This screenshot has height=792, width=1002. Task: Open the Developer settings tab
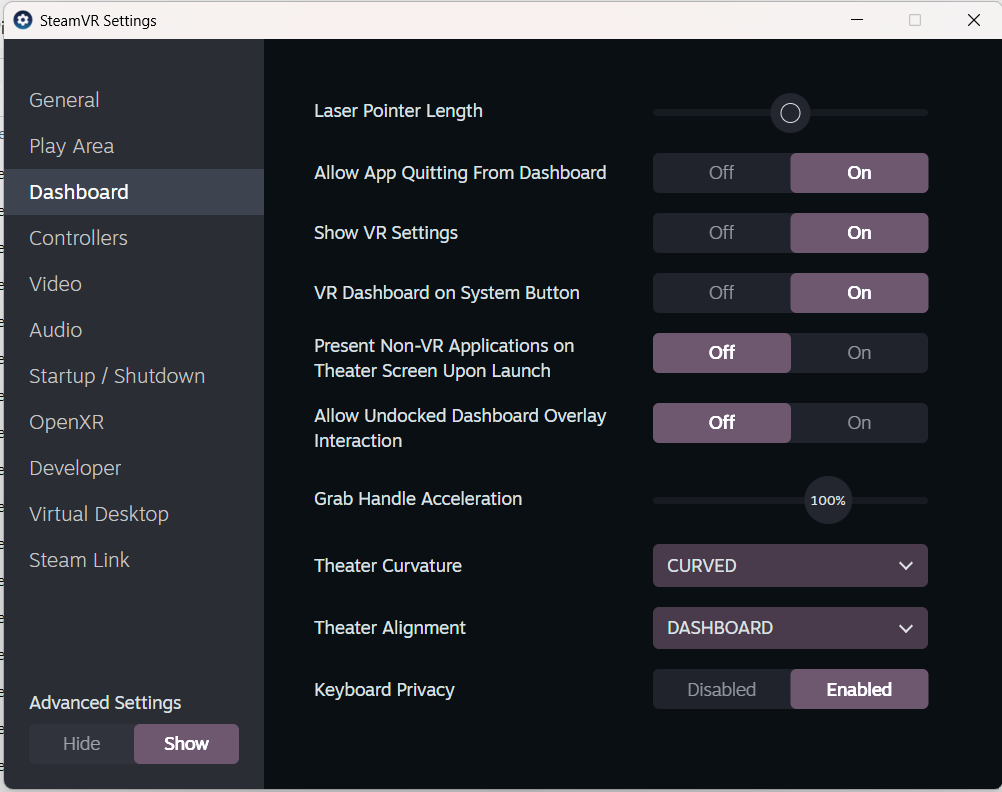(134, 468)
